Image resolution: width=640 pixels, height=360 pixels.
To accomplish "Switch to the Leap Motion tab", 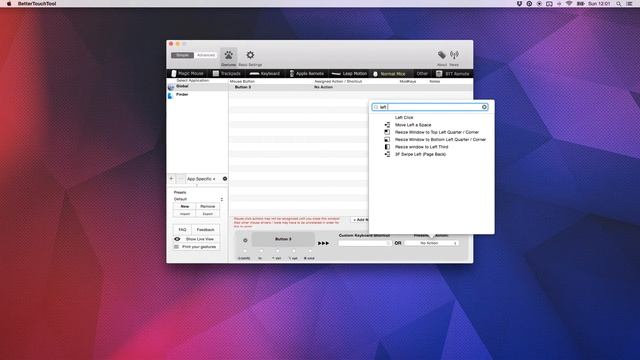I will pos(349,73).
